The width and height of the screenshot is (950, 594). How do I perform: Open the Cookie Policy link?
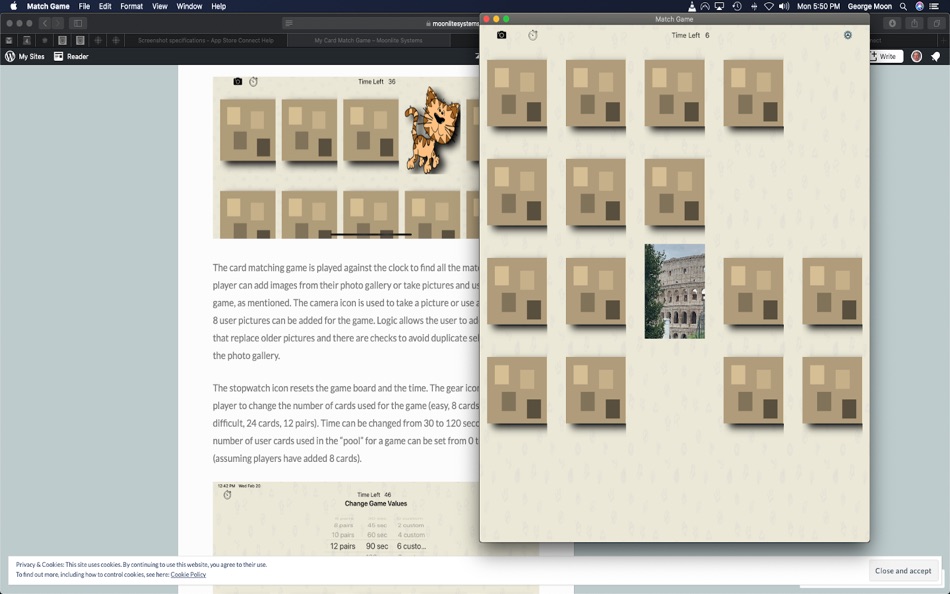pyautogui.click(x=188, y=574)
